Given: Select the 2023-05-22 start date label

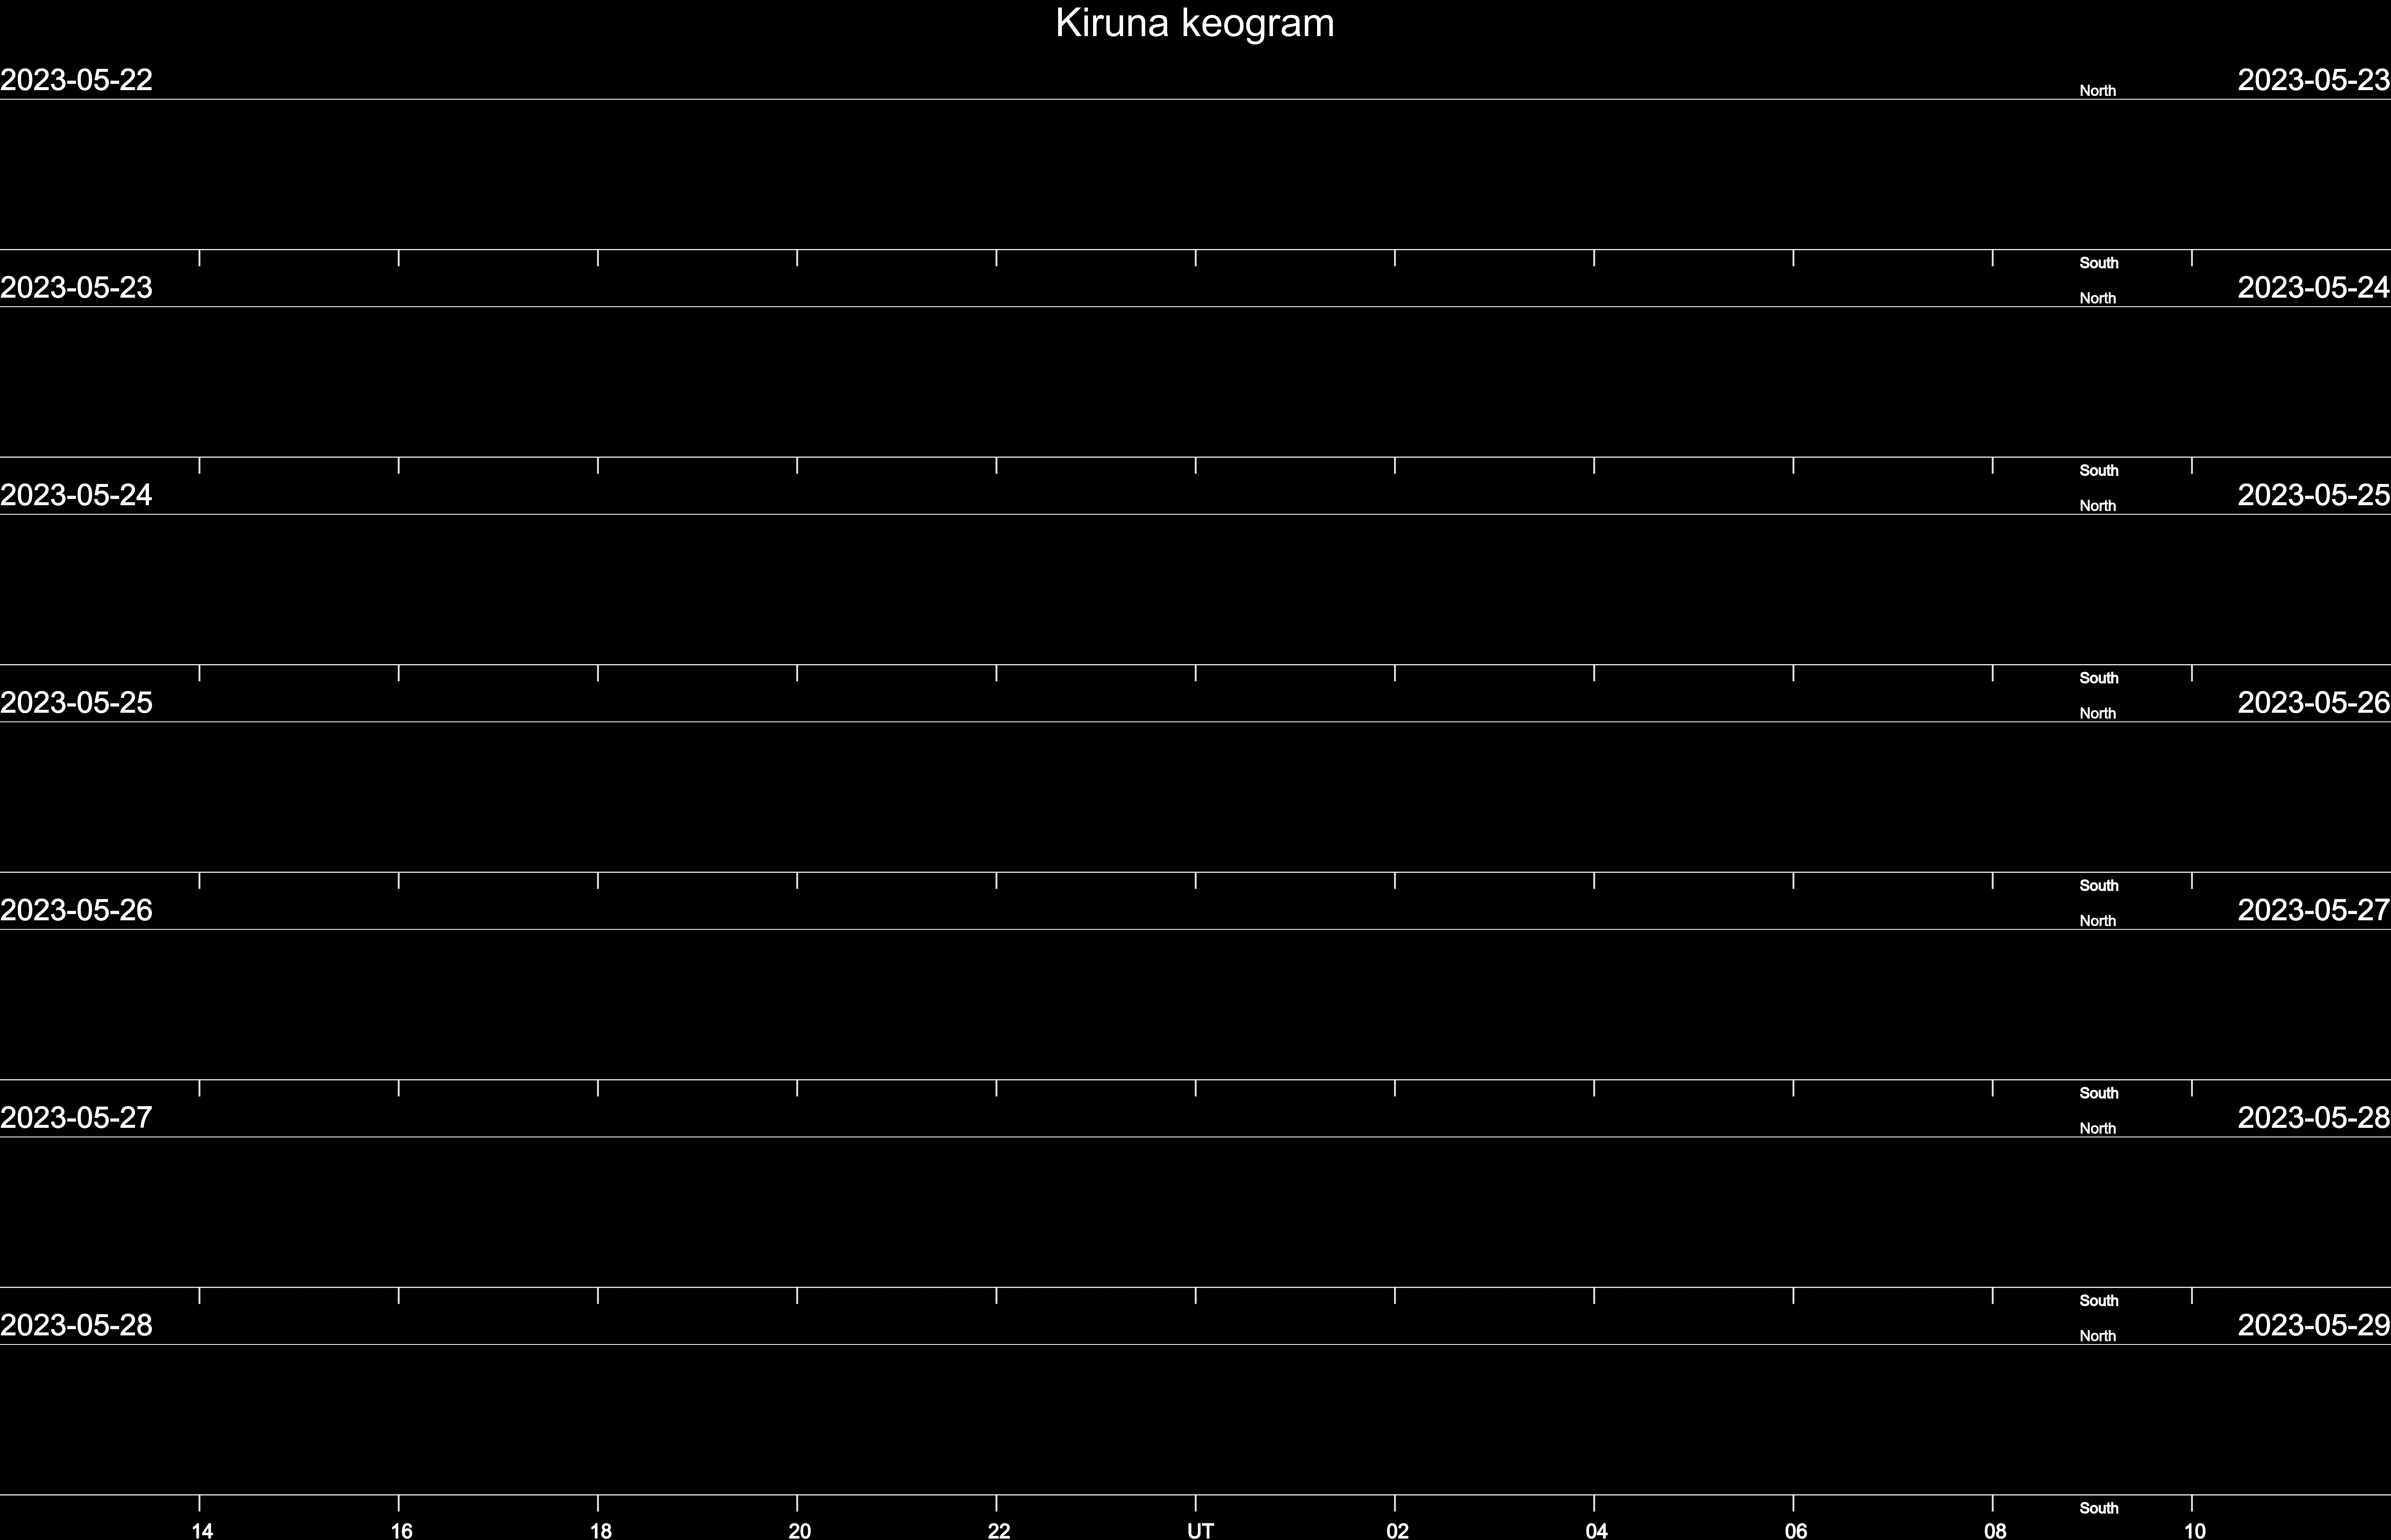Looking at the screenshot, I should (x=76, y=80).
